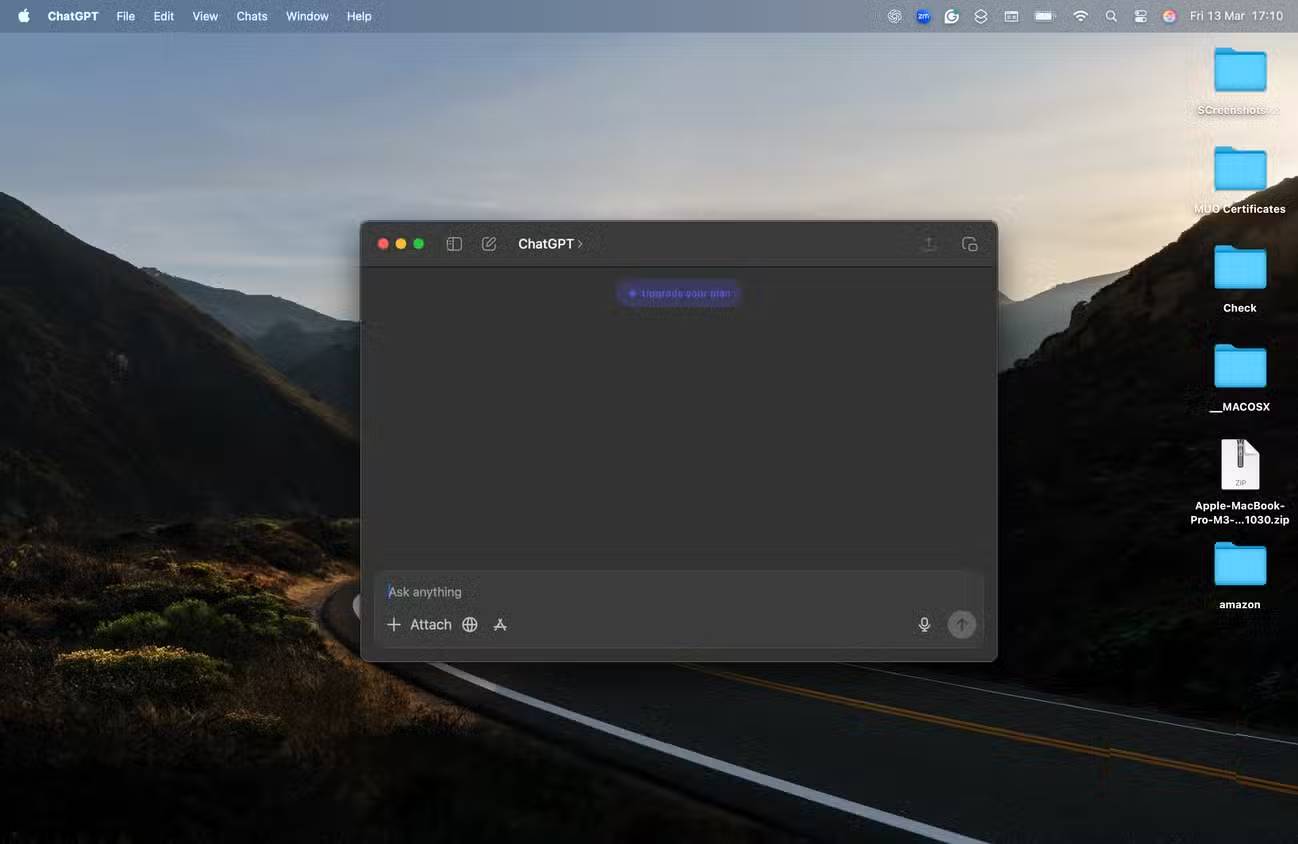Open Spotlight search
The image size is (1298, 844).
[1111, 16]
